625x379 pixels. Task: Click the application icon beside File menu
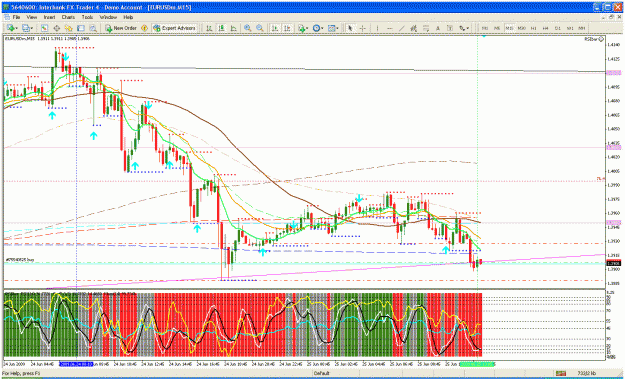tap(6, 18)
